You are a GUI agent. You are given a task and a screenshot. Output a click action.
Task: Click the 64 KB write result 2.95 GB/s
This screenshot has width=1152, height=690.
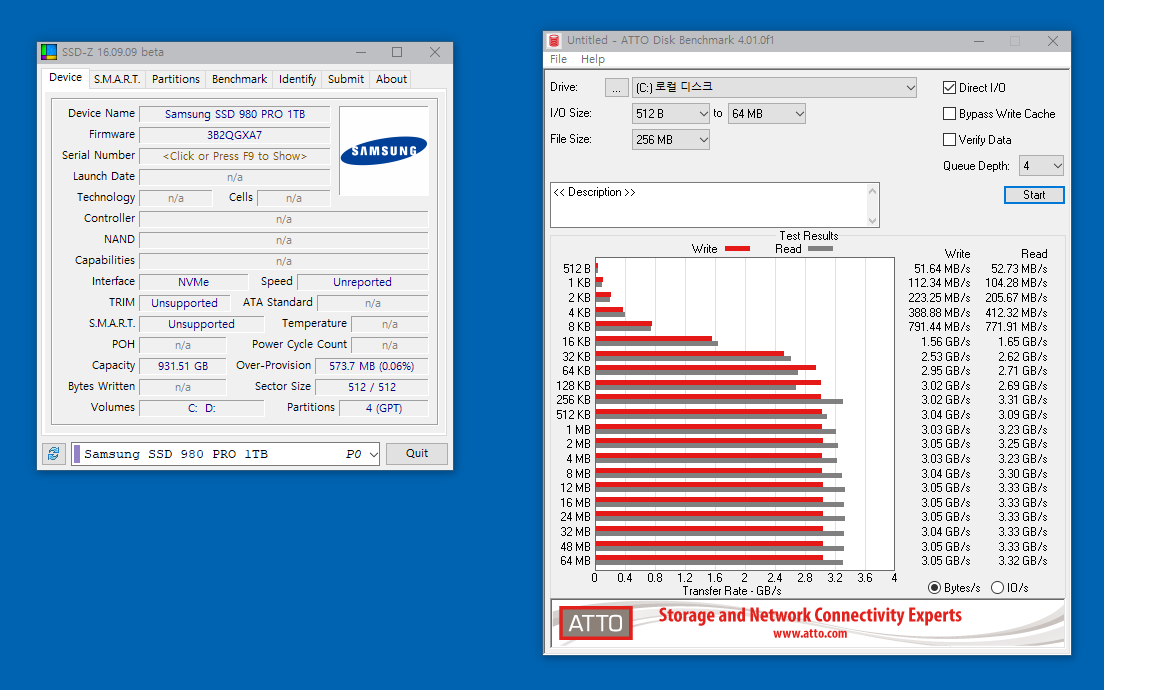(946, 371)
